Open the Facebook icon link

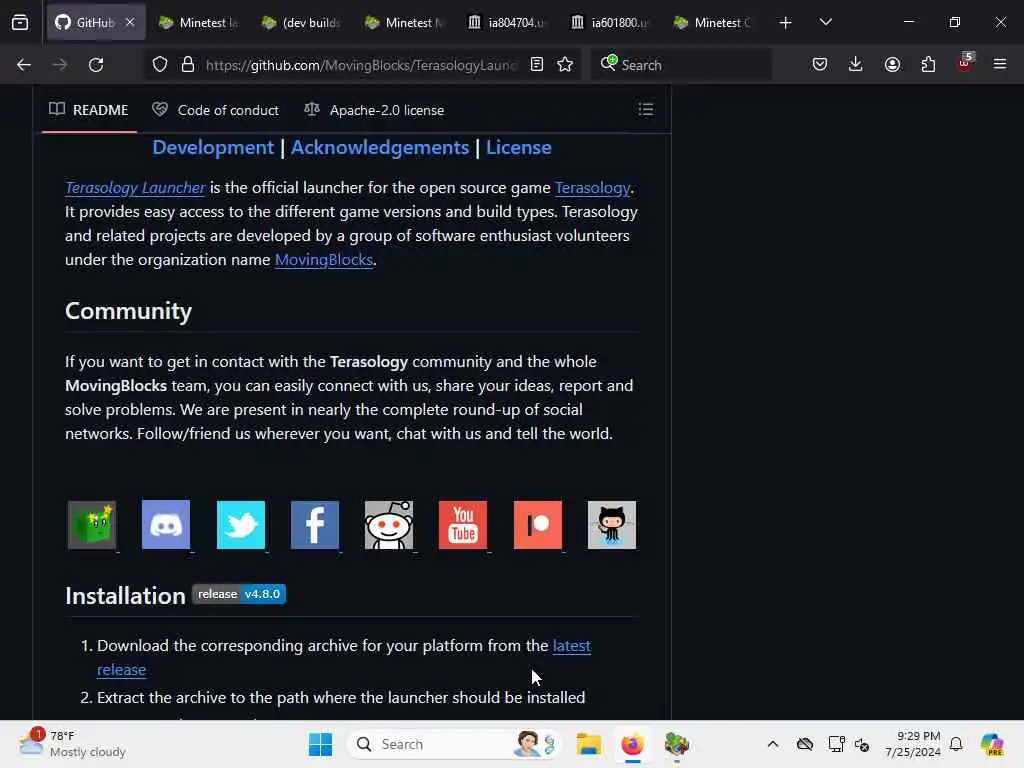pos(315,524)
